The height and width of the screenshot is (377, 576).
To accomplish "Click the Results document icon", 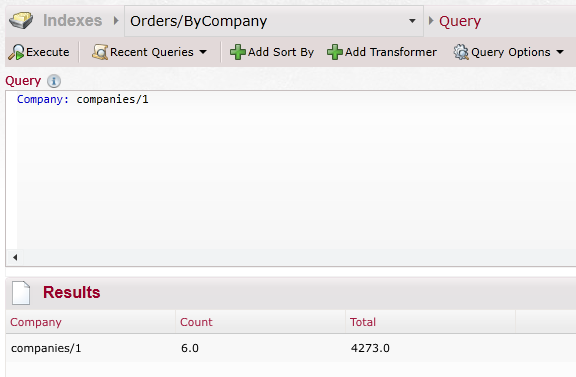I will point(21,293).
